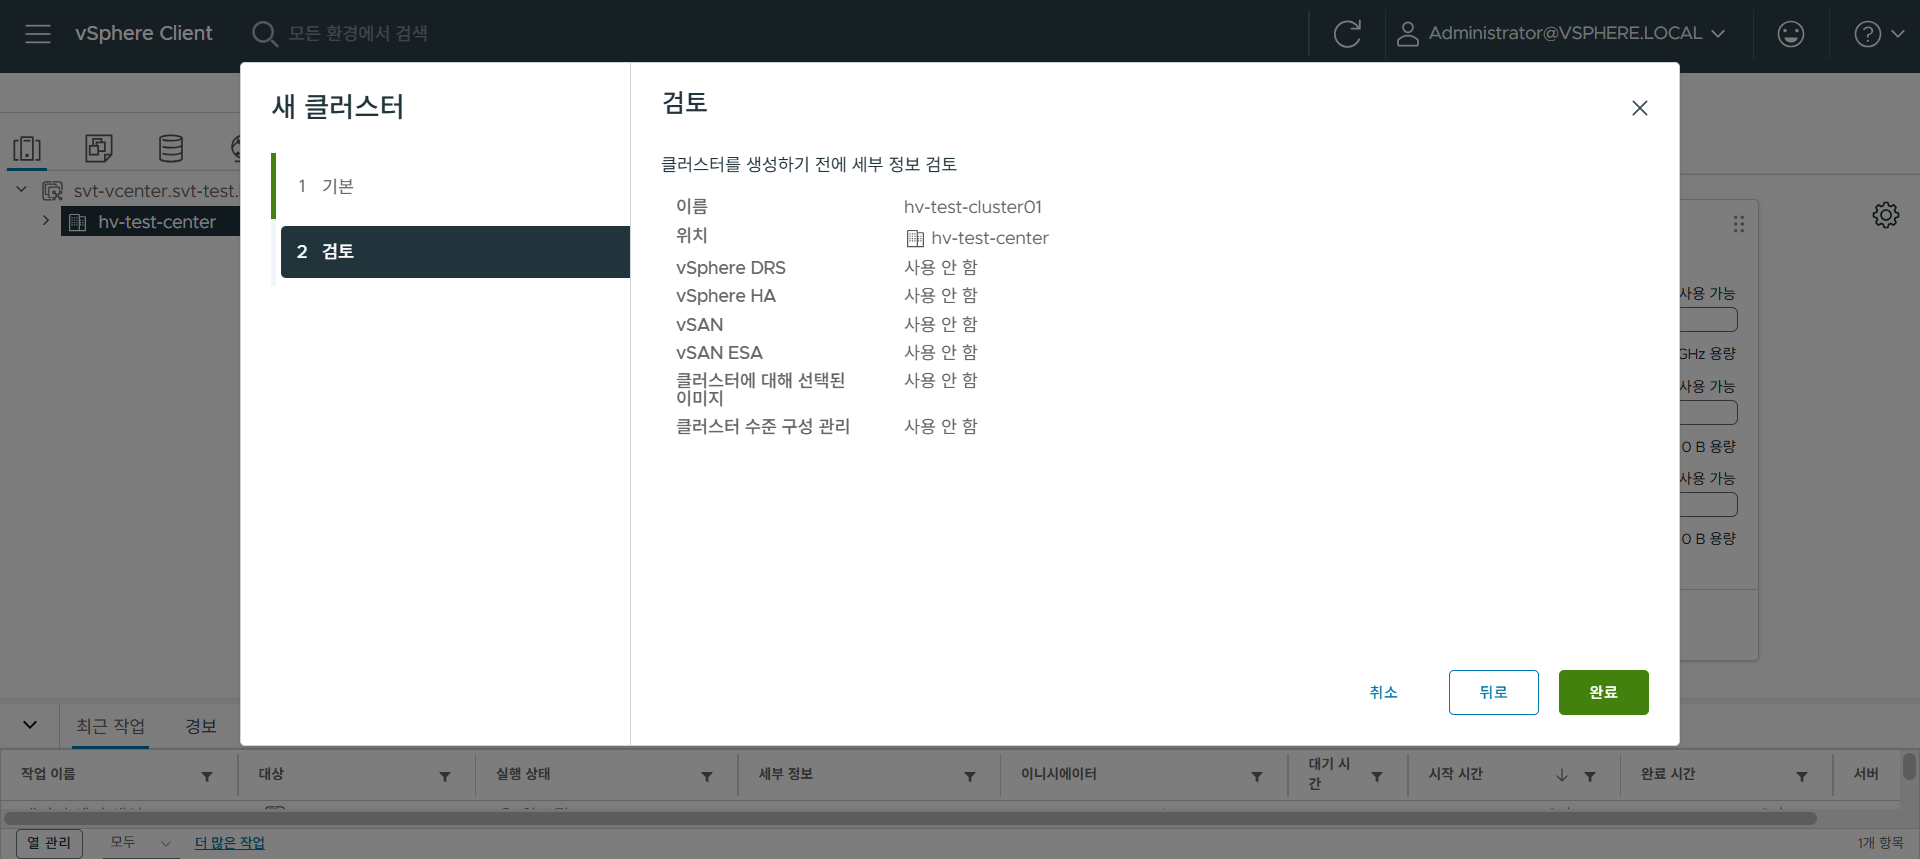Screen dimensions: 1920x859
Task: Open the feedback smiley icon
Action: point(1790,34)
